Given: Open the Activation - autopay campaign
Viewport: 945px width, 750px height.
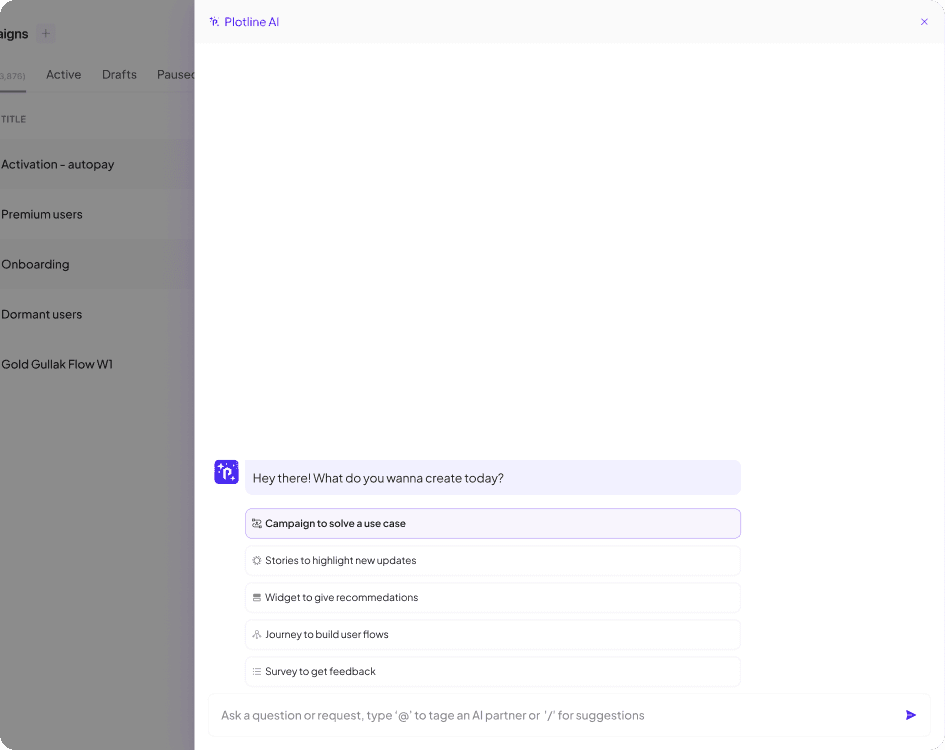Looking at the screenshot, I should pyautogui.click(x=97, y=165).
